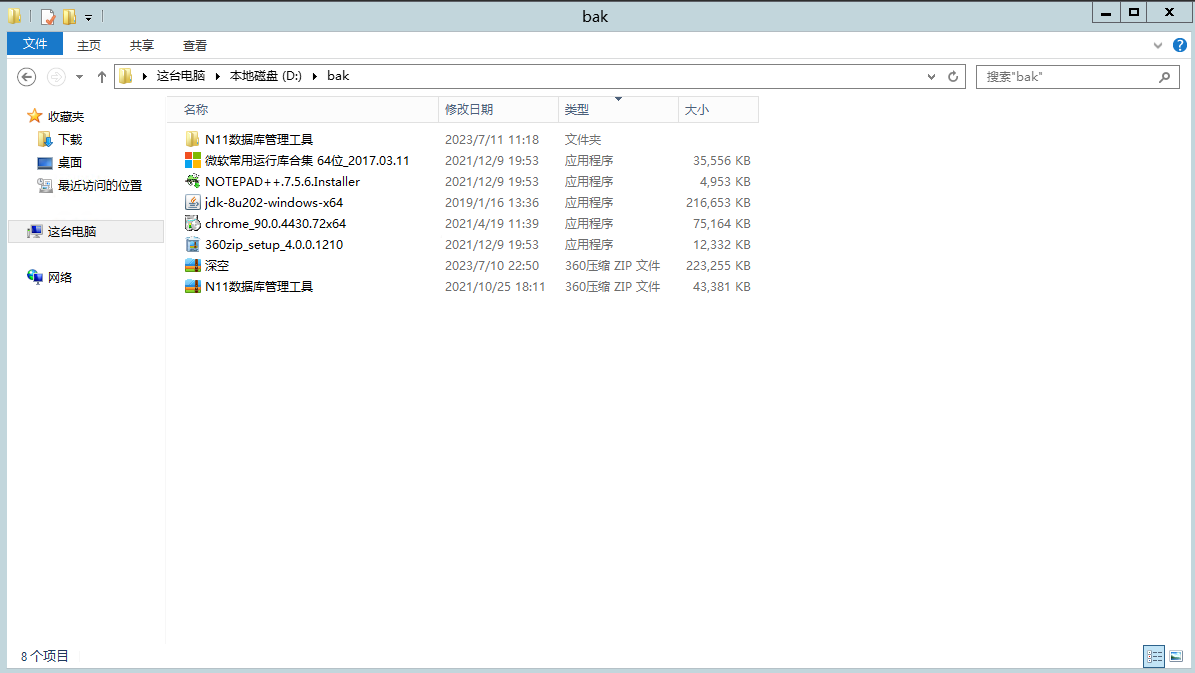Image resolution: width=1195 pixels, height=673 pixels.
Task: Open the N11数据库管理工具 folder icon
Action: pos(193,140)
